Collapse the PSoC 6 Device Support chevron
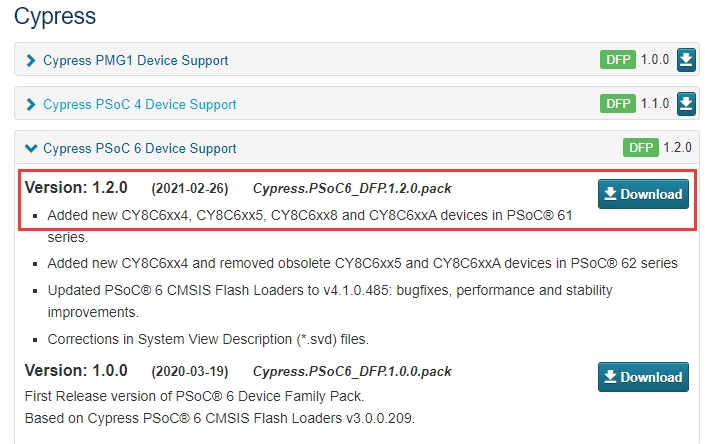705x444 pixels. pos(32,149)
